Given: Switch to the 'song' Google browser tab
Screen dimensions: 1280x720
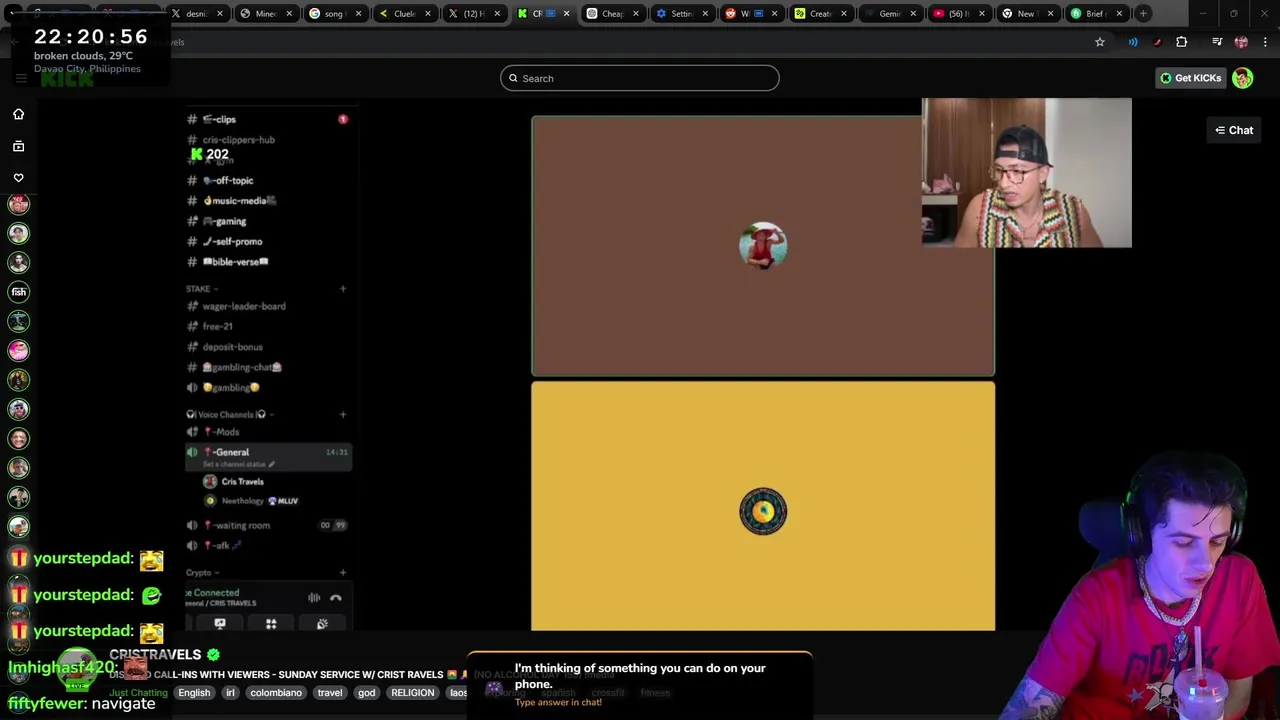Looking at the screenshot, I should click(335, 14).
